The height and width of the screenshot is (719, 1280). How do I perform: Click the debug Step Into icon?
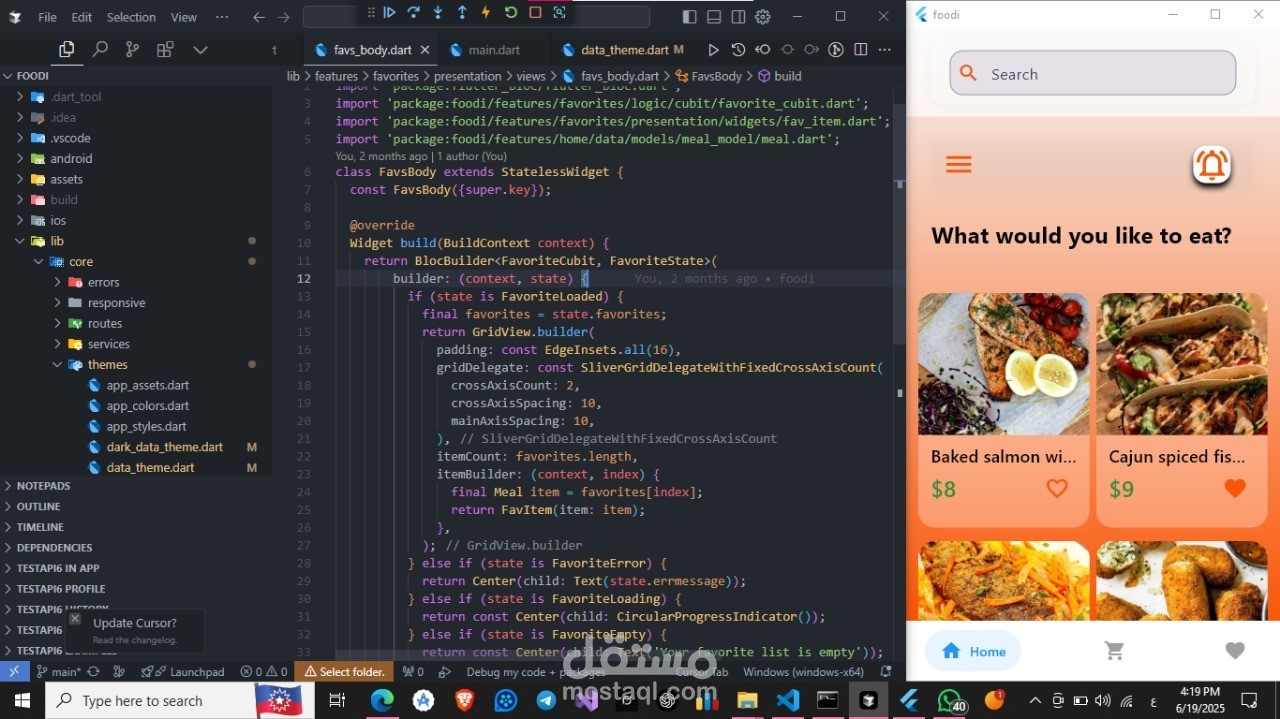pos(438,12)
